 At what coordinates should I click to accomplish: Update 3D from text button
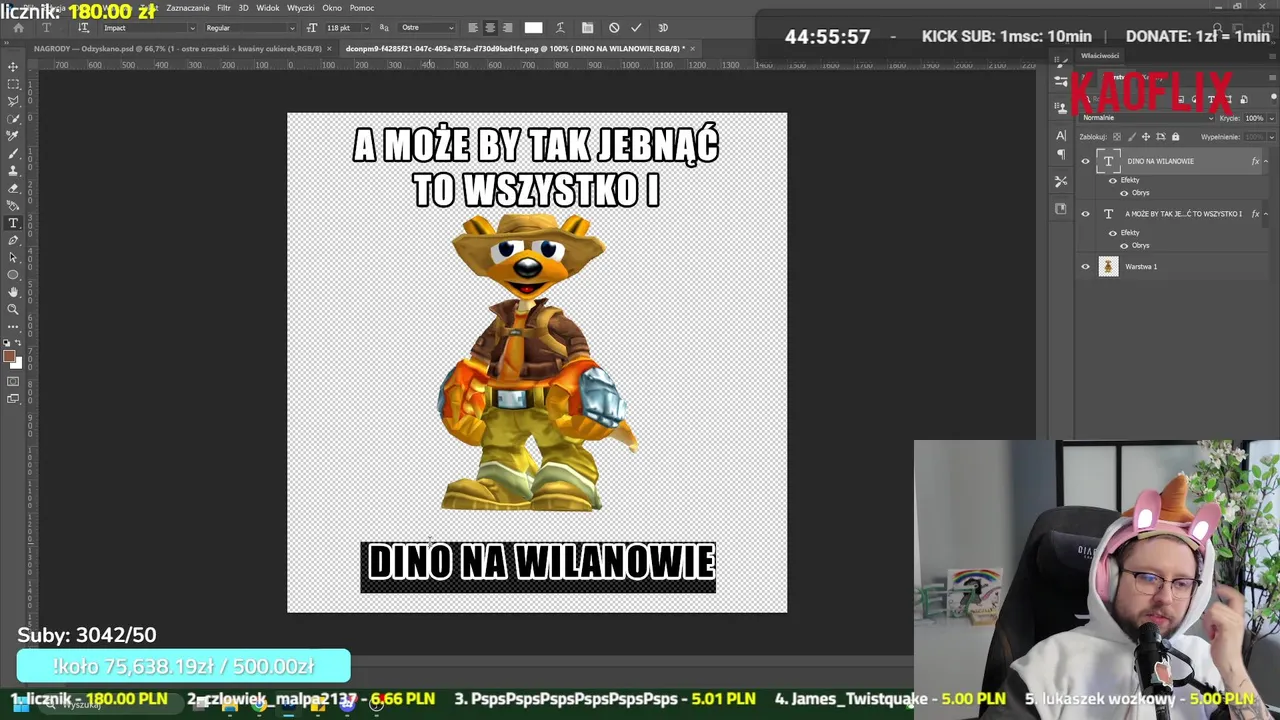tap(662, 28)
